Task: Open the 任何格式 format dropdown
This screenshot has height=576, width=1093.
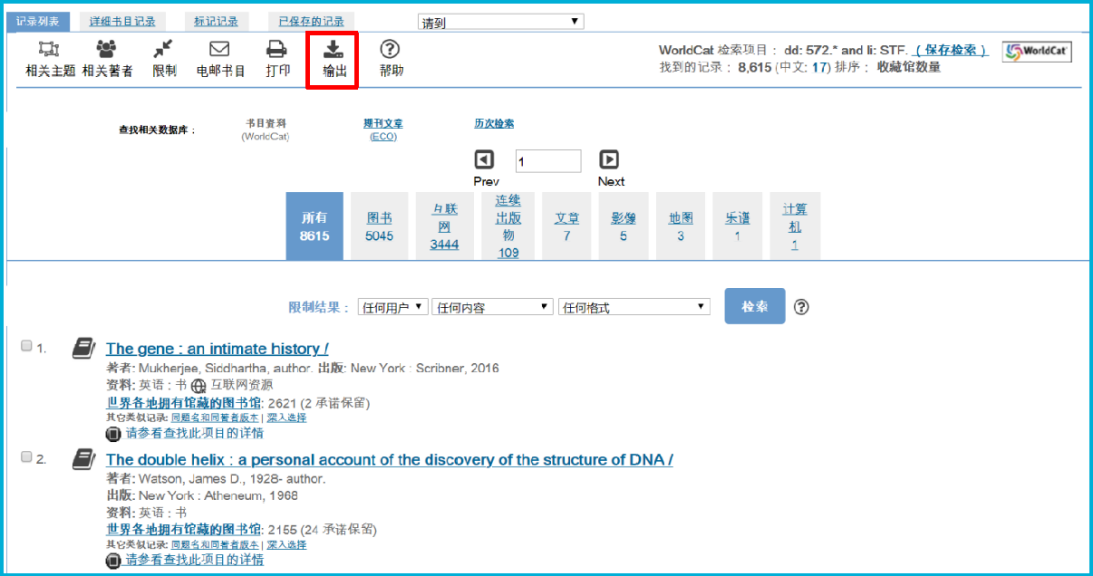Action: click(x=634, y=307)
